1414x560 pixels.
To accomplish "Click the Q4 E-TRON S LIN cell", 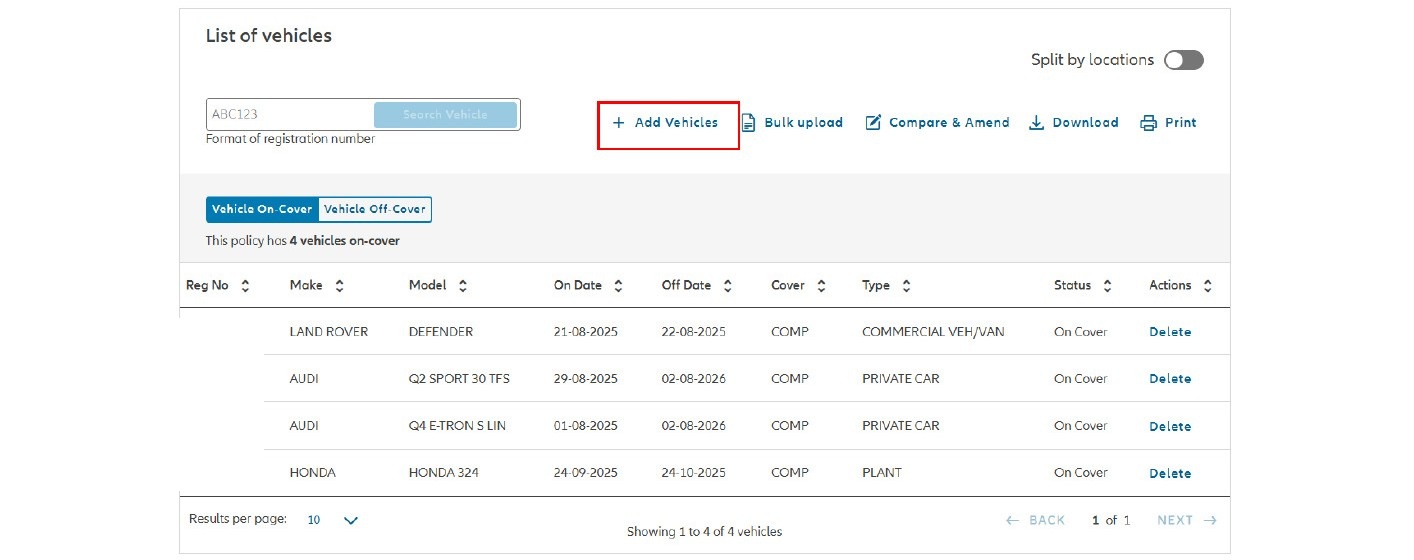I will [457, 426].
